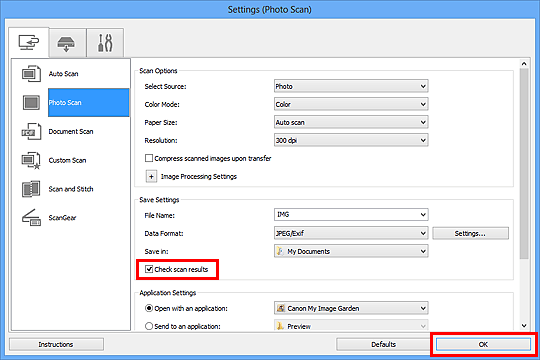The width and height of the screenshot is (540, 360).
Task: Open the General Settings tools tab
Action: 105,43
